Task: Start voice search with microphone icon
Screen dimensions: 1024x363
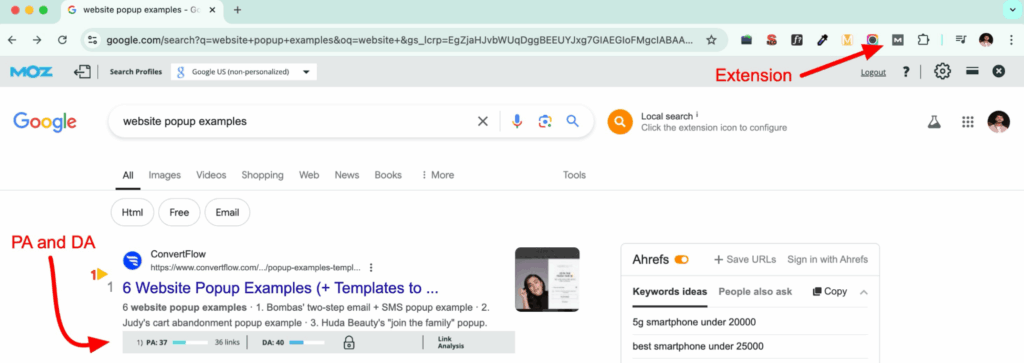Action: [517, 121]
